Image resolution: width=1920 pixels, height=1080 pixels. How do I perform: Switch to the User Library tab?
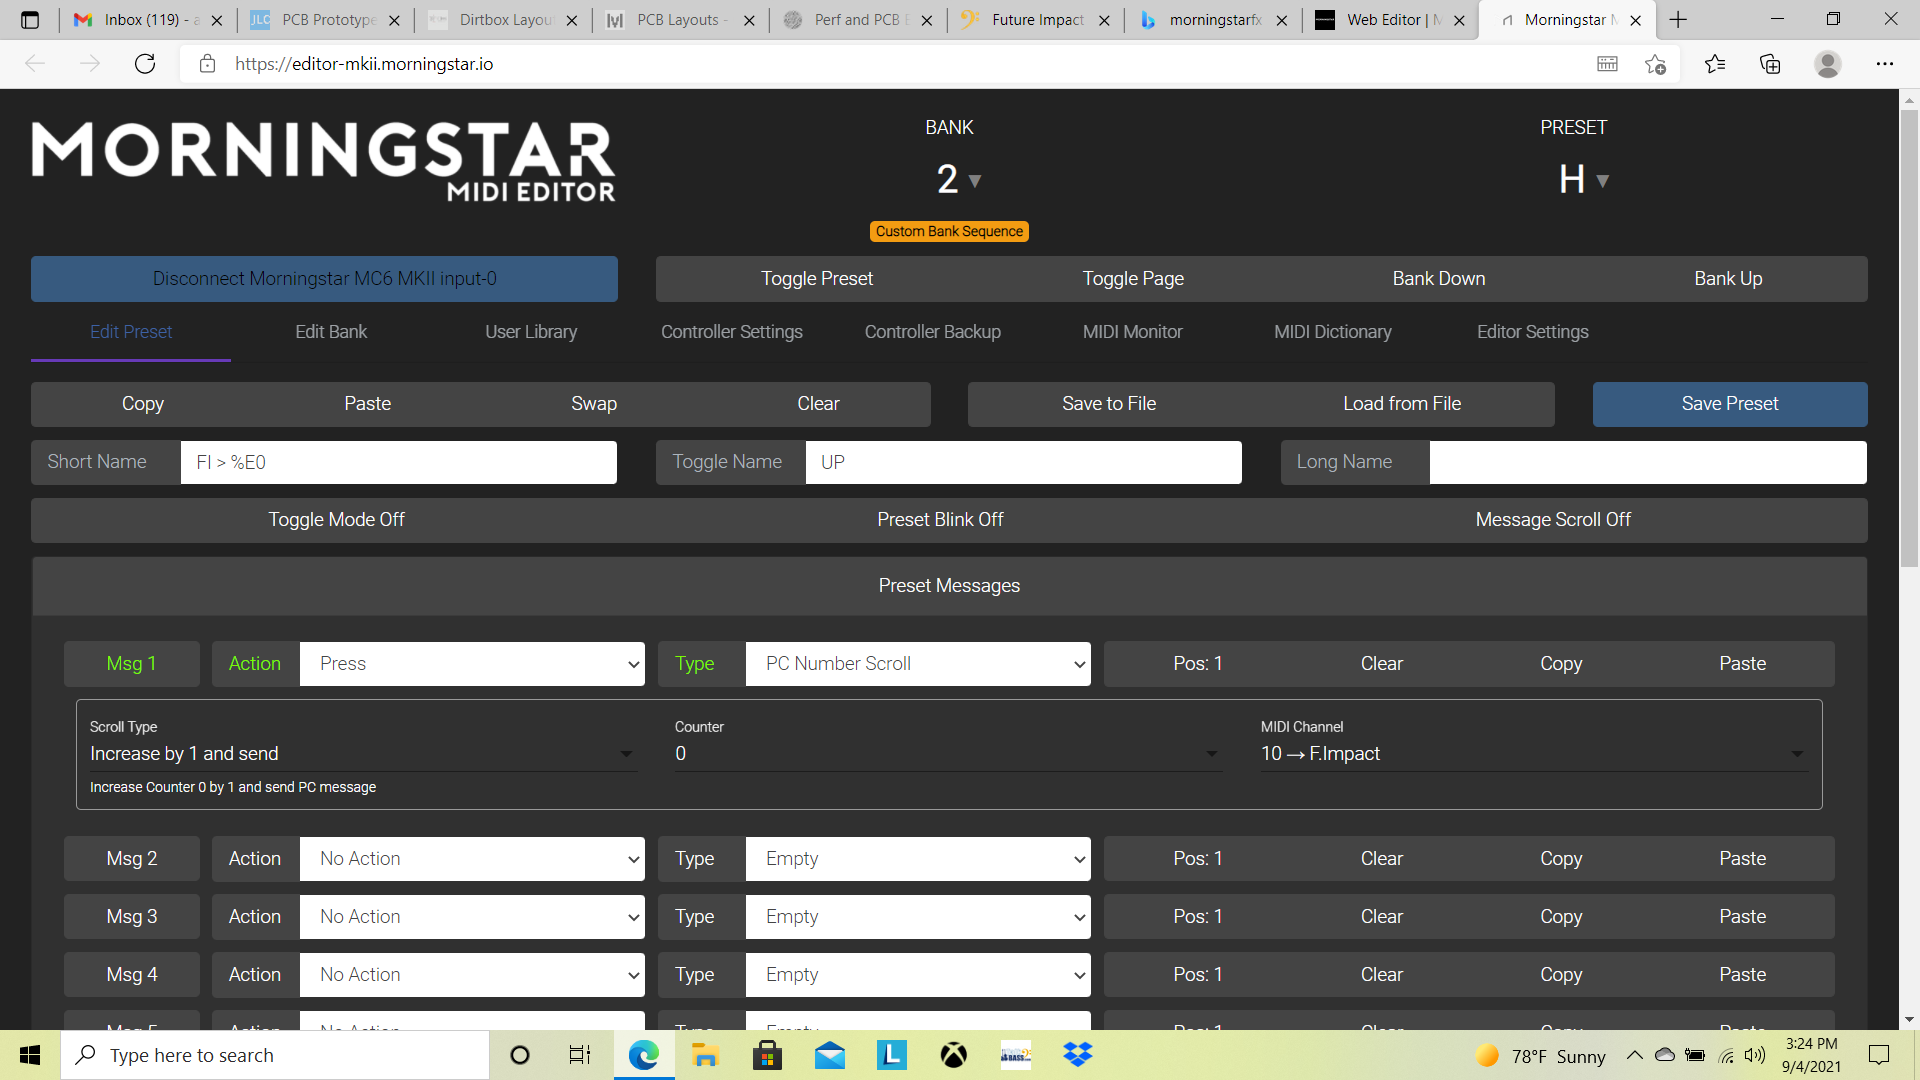(x=531, y=332)
